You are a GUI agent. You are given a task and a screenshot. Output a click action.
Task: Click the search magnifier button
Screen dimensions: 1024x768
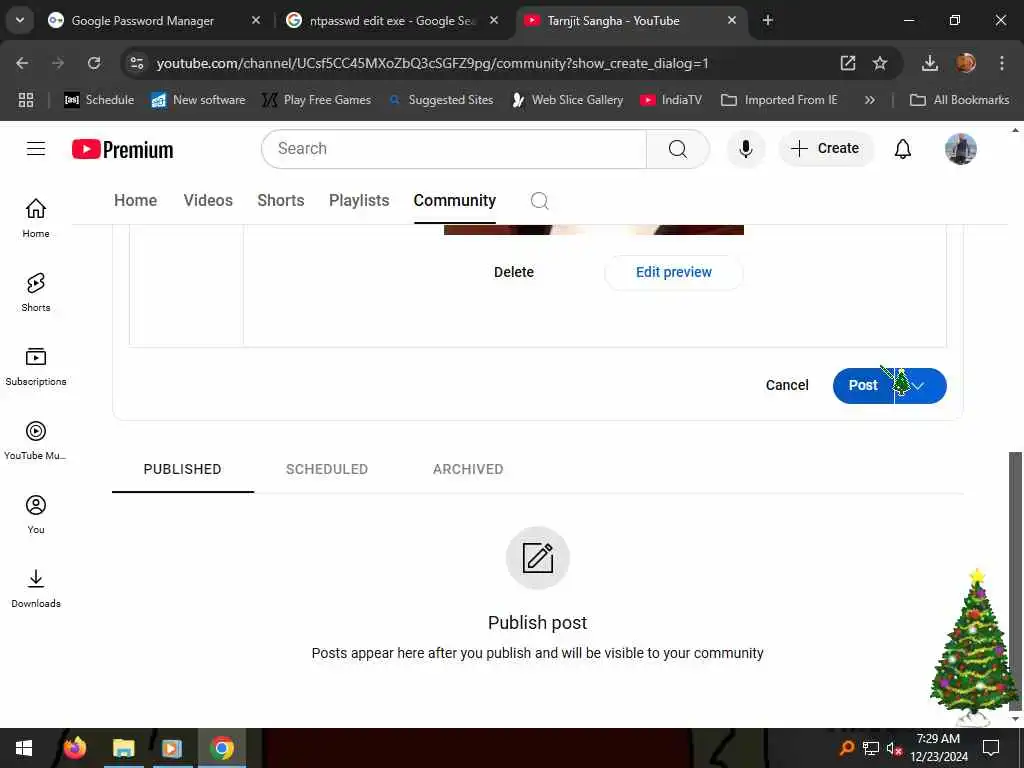tap(677, 149)
